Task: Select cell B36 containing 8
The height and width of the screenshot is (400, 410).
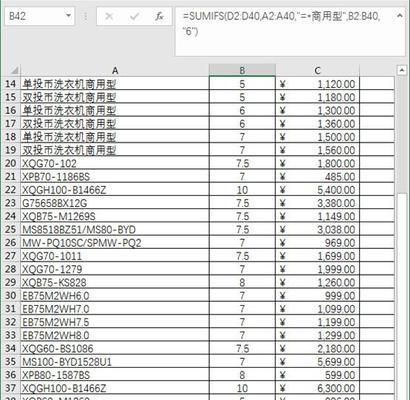Action: (242, 375)
